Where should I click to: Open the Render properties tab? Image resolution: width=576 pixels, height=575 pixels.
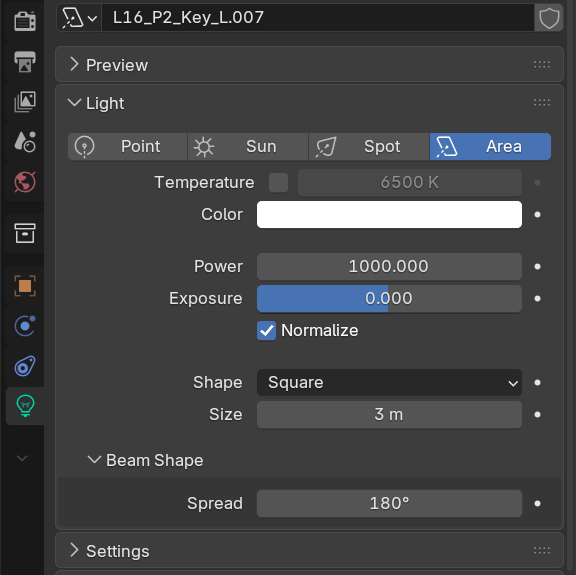coord(25,21)
